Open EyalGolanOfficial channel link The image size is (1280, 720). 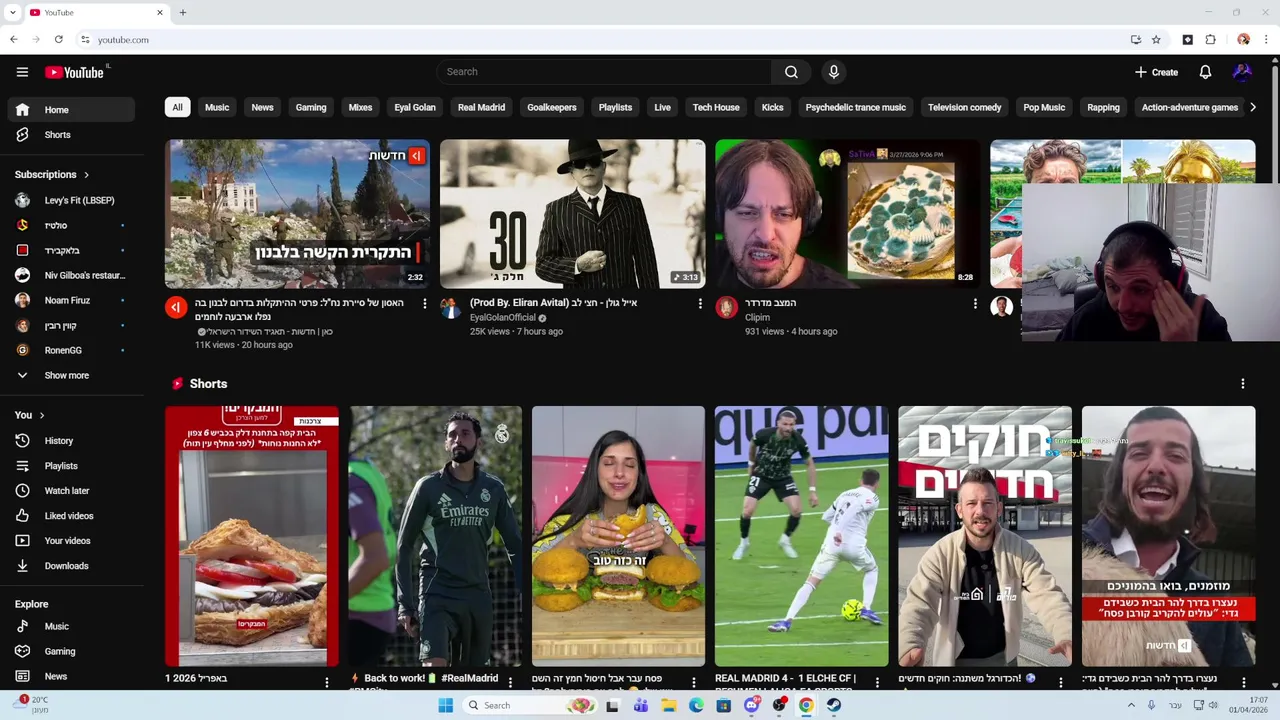[503, 318]
